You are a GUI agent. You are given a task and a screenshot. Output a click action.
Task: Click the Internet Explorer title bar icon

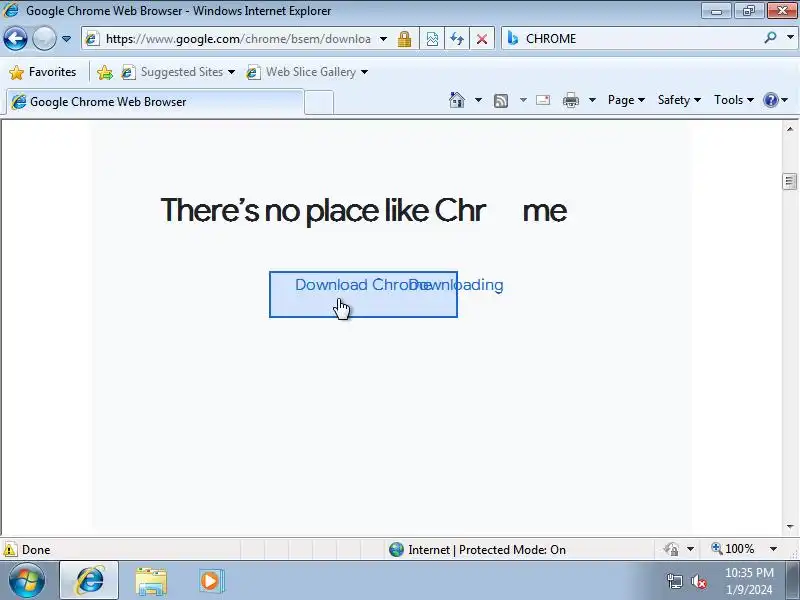[x=11, y=10]
